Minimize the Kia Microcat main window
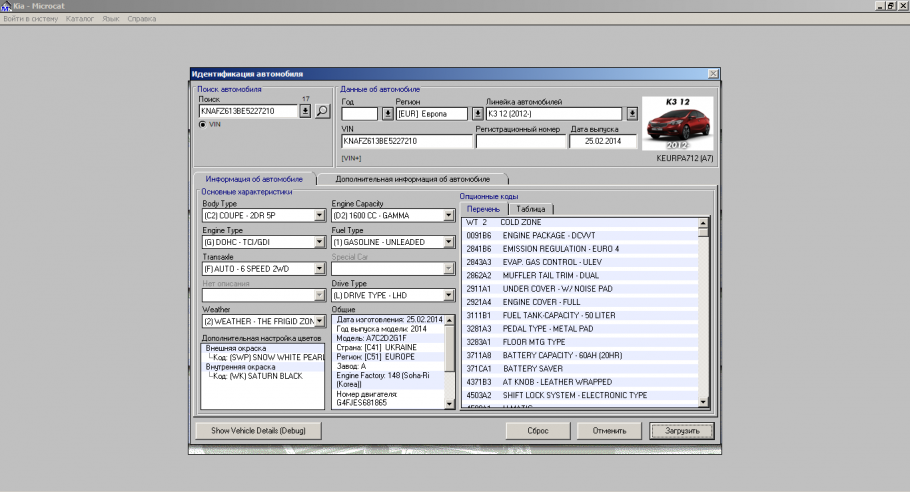Screen dimensions: 910x492 coord(880,6)
